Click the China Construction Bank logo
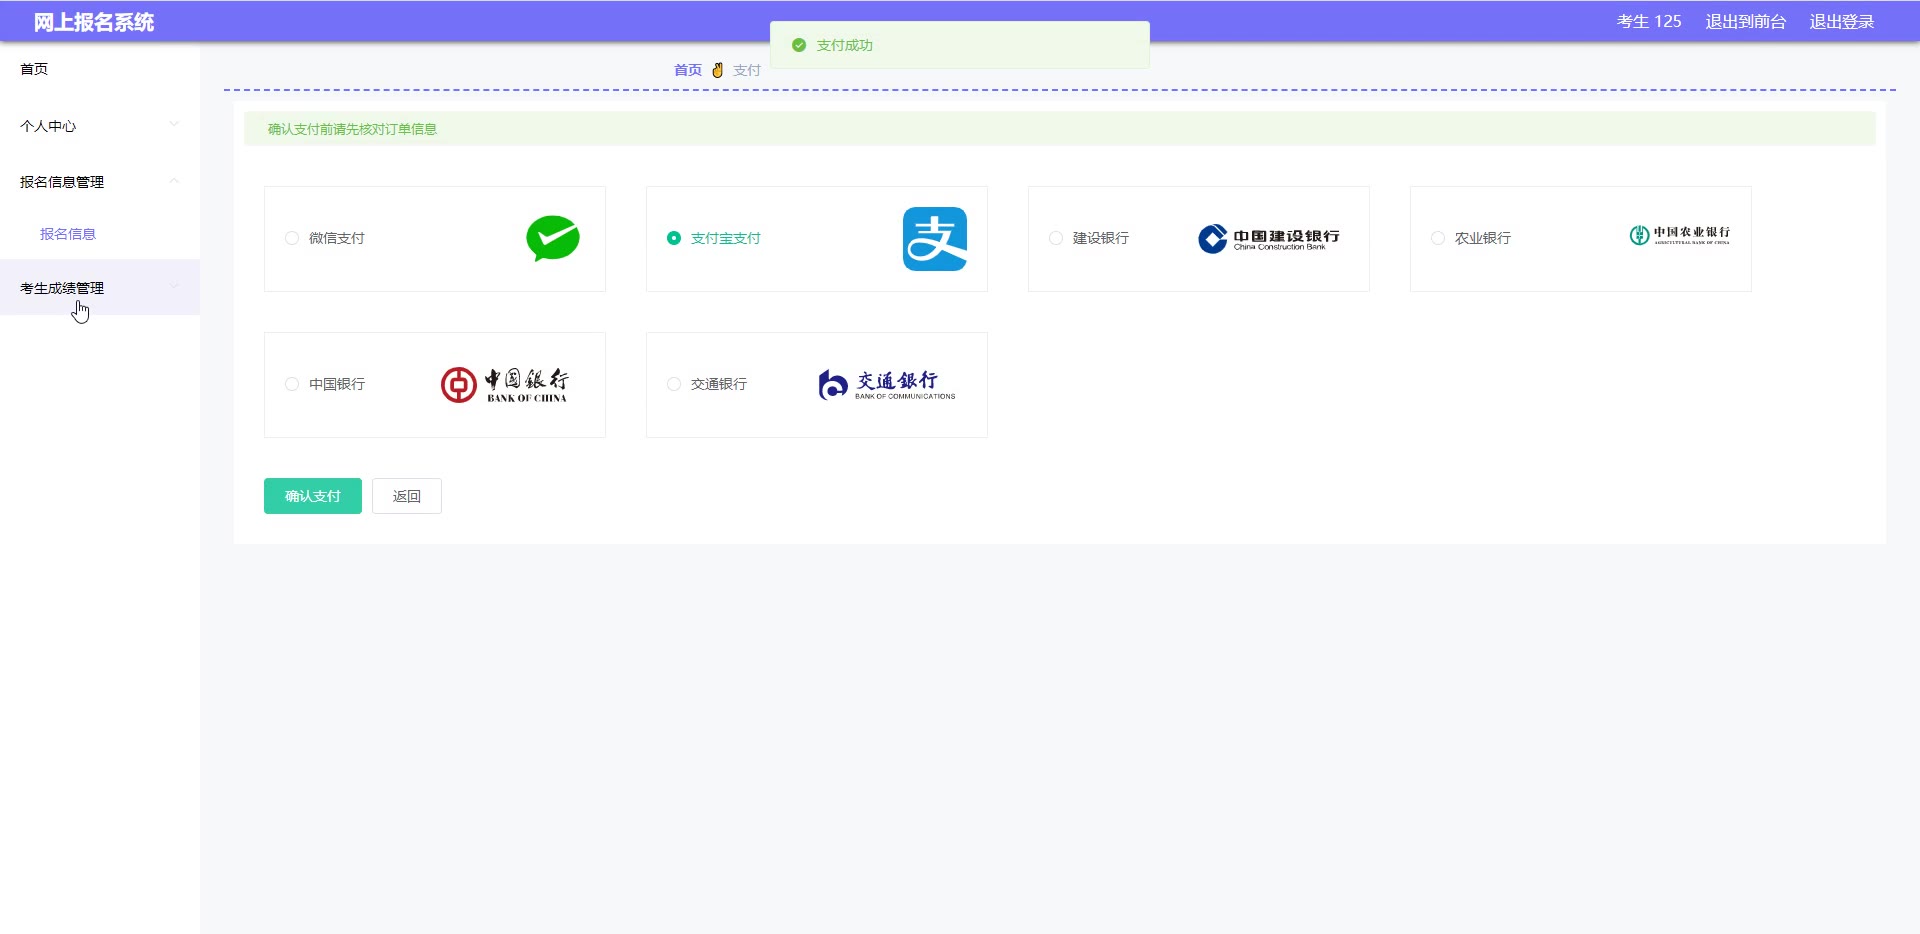Image resolution: width=1920 pixels, height=934 pixels. pos(1268,238)
